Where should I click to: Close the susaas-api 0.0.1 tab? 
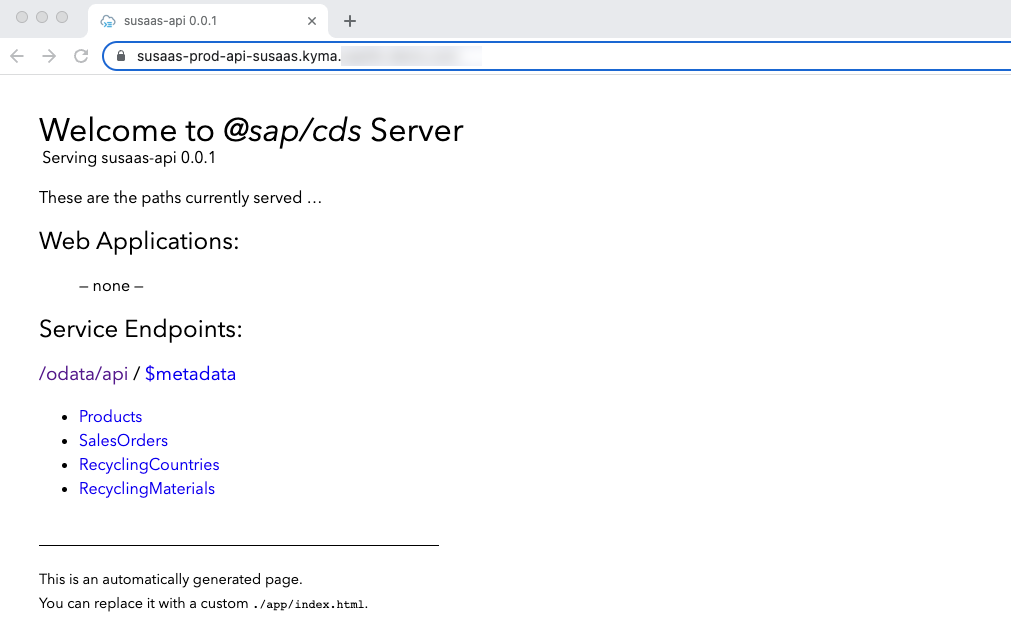click(x=312, y=21)
